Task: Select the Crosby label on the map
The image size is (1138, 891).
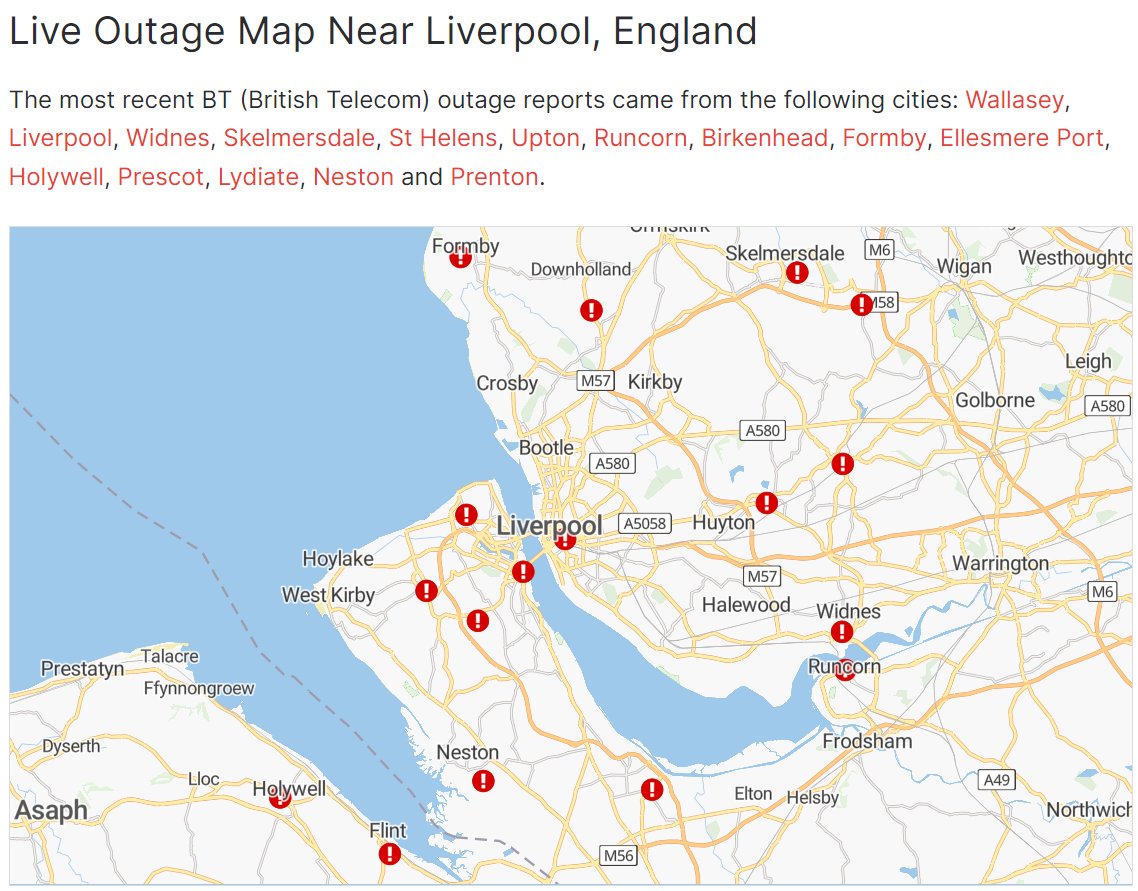Action: click(x=507, y=383)
